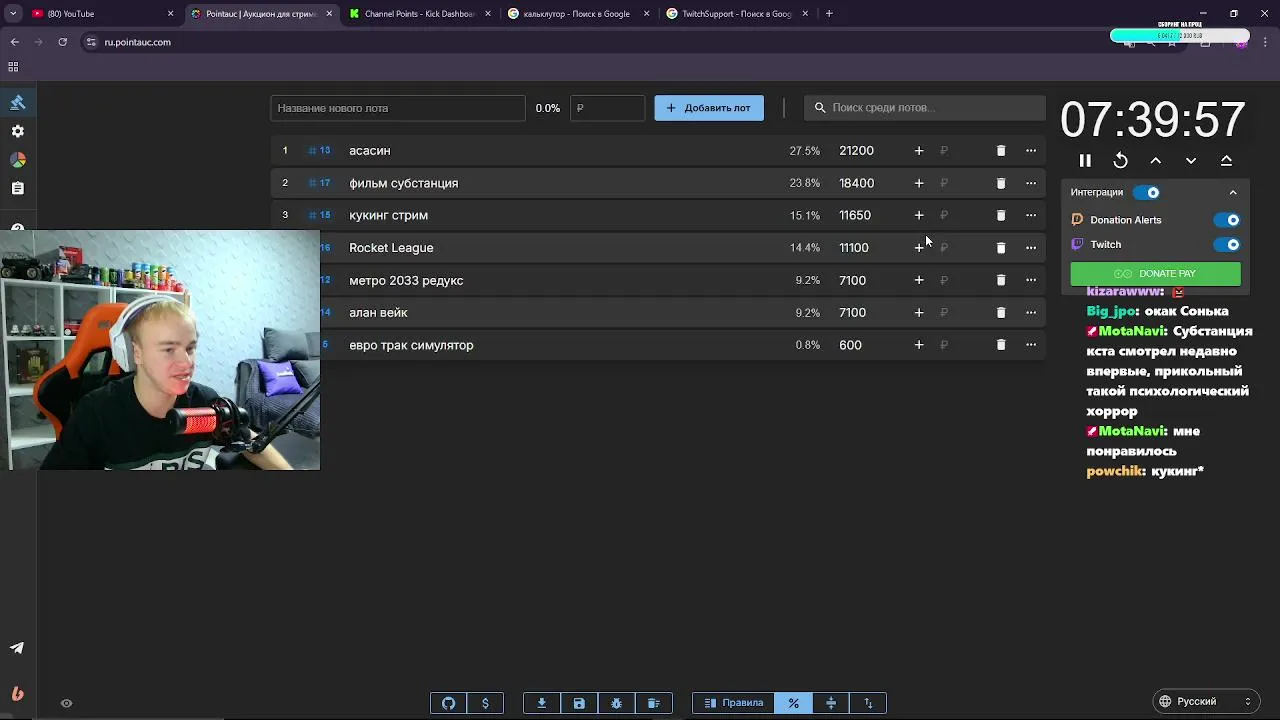The height and width of the screenshot is (720, 1280).
Task: Click the Boosty icon in left sidebar
Action: tap(17, 693)
